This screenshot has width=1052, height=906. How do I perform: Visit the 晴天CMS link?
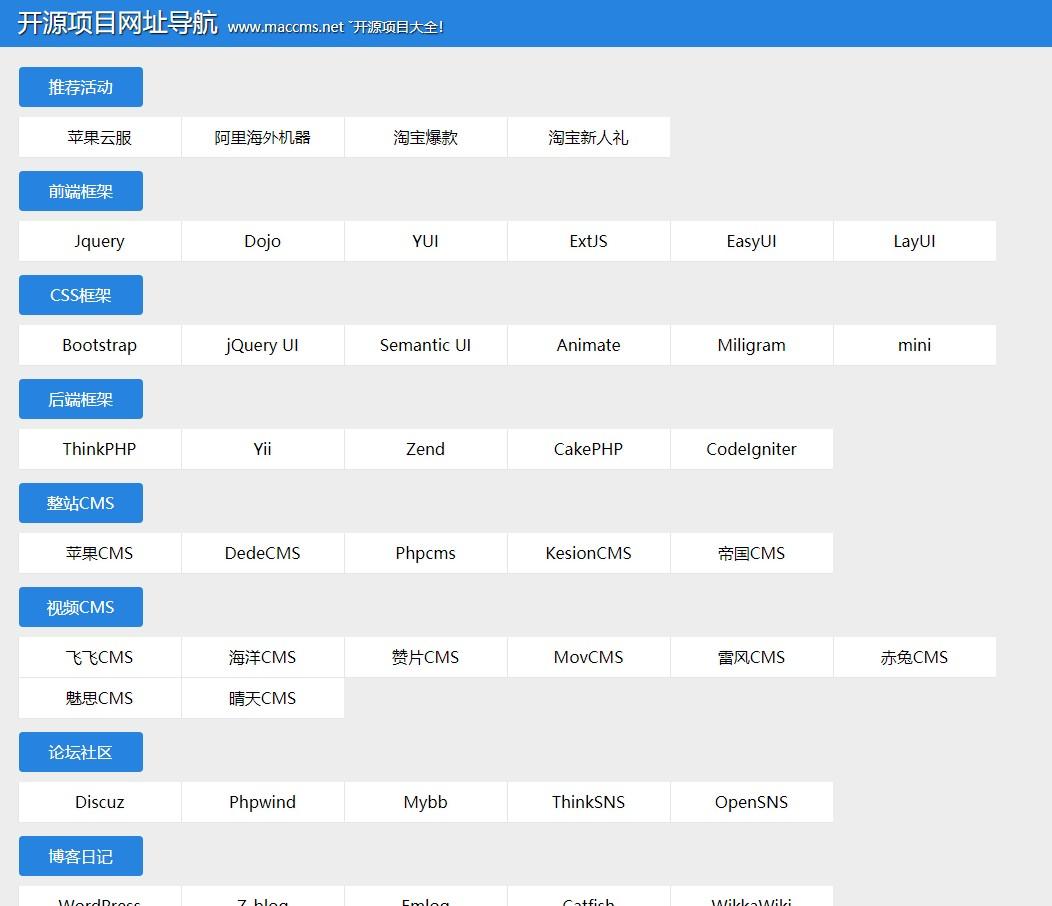coord(262,698)
